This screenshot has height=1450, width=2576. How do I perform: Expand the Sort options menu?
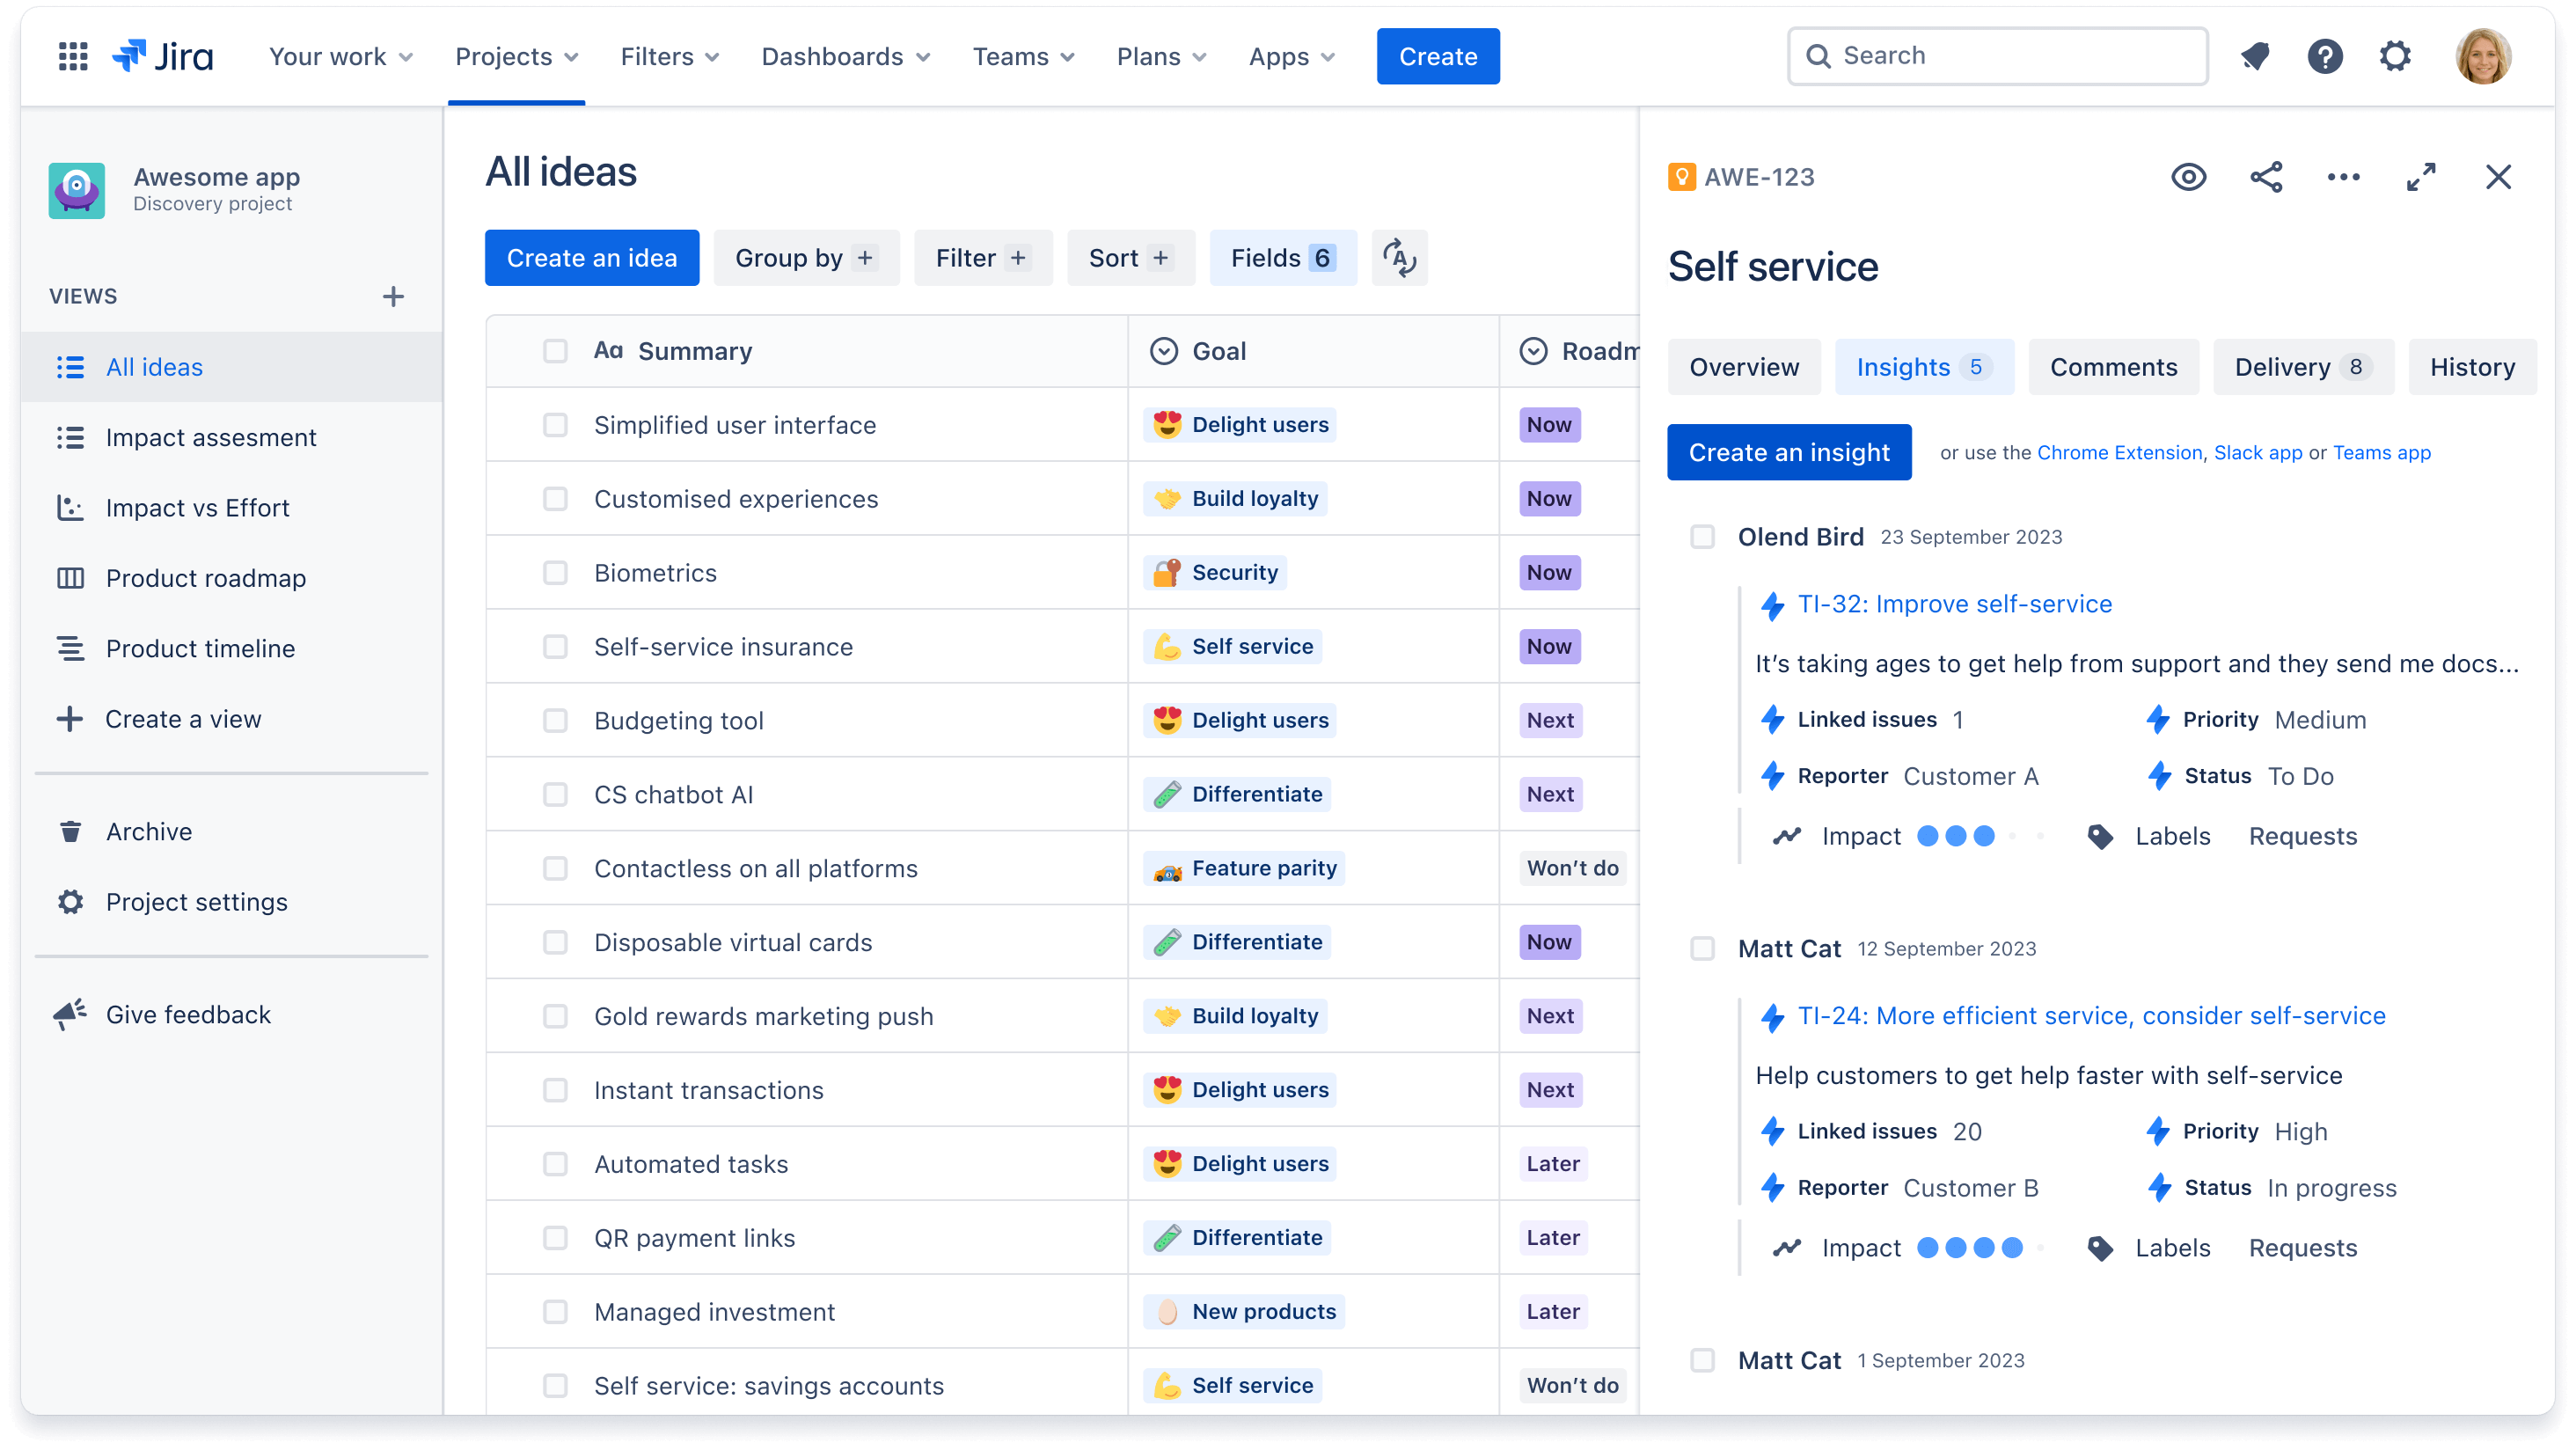(x=1127, y=259)
